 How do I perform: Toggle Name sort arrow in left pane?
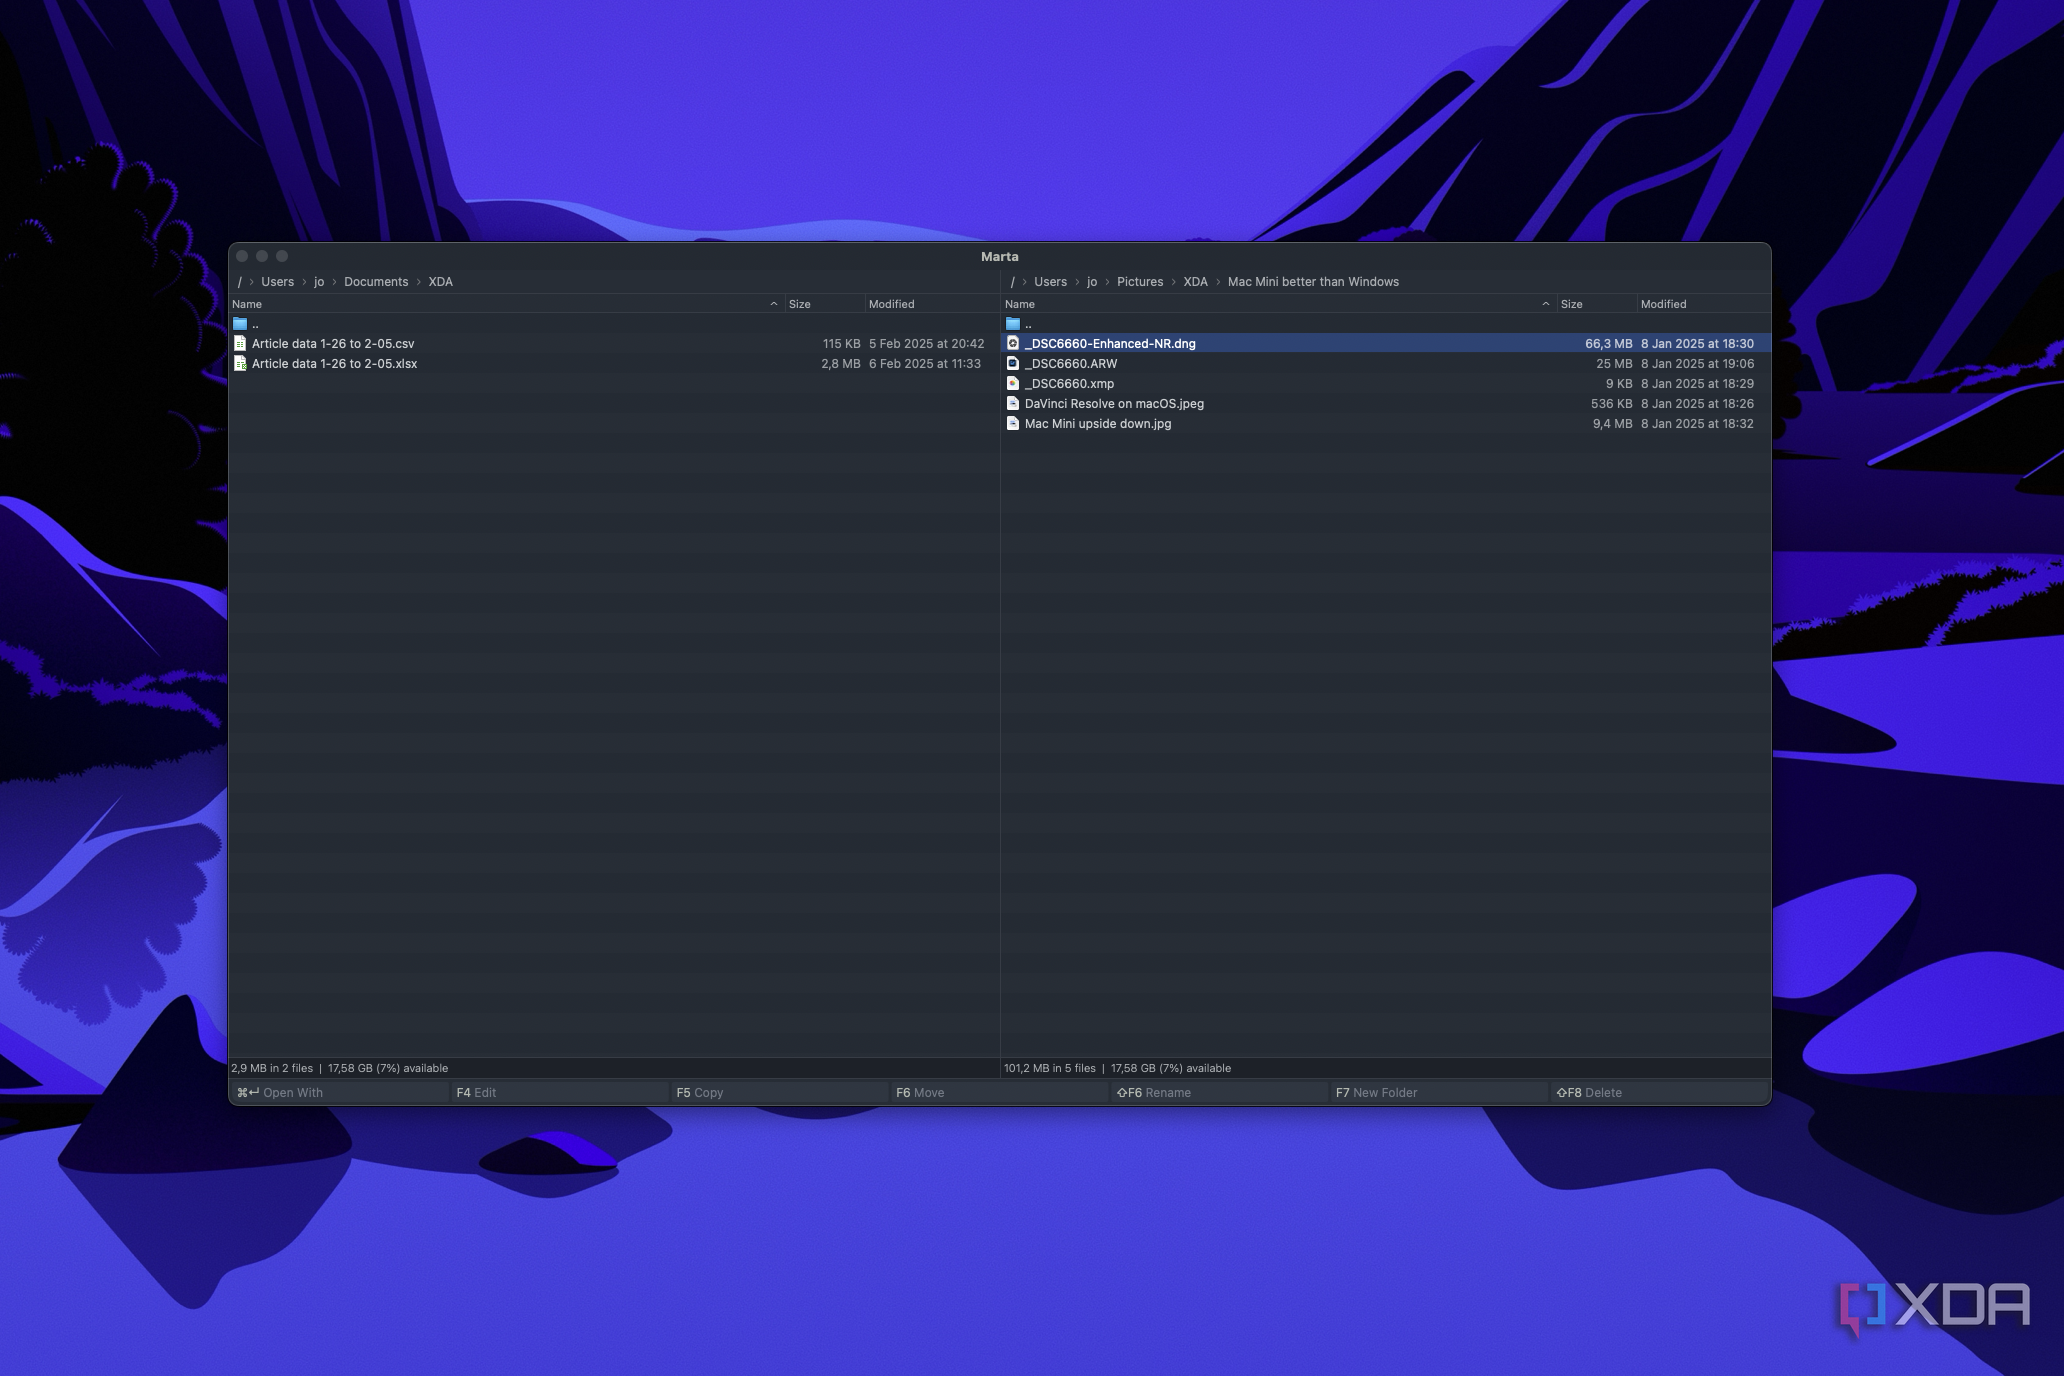click(x=774, y=304)
